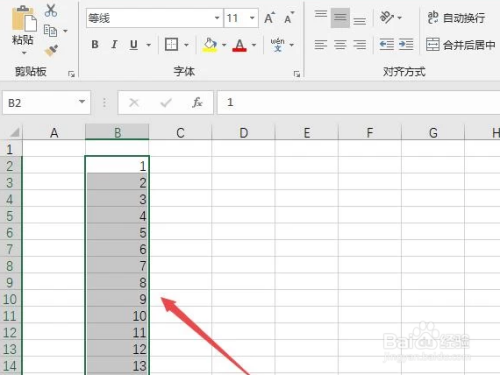Open the Paste options dropdown arrow
This screenshot has width=500, height=375.
pyautogui.click(x=24, y=53)
